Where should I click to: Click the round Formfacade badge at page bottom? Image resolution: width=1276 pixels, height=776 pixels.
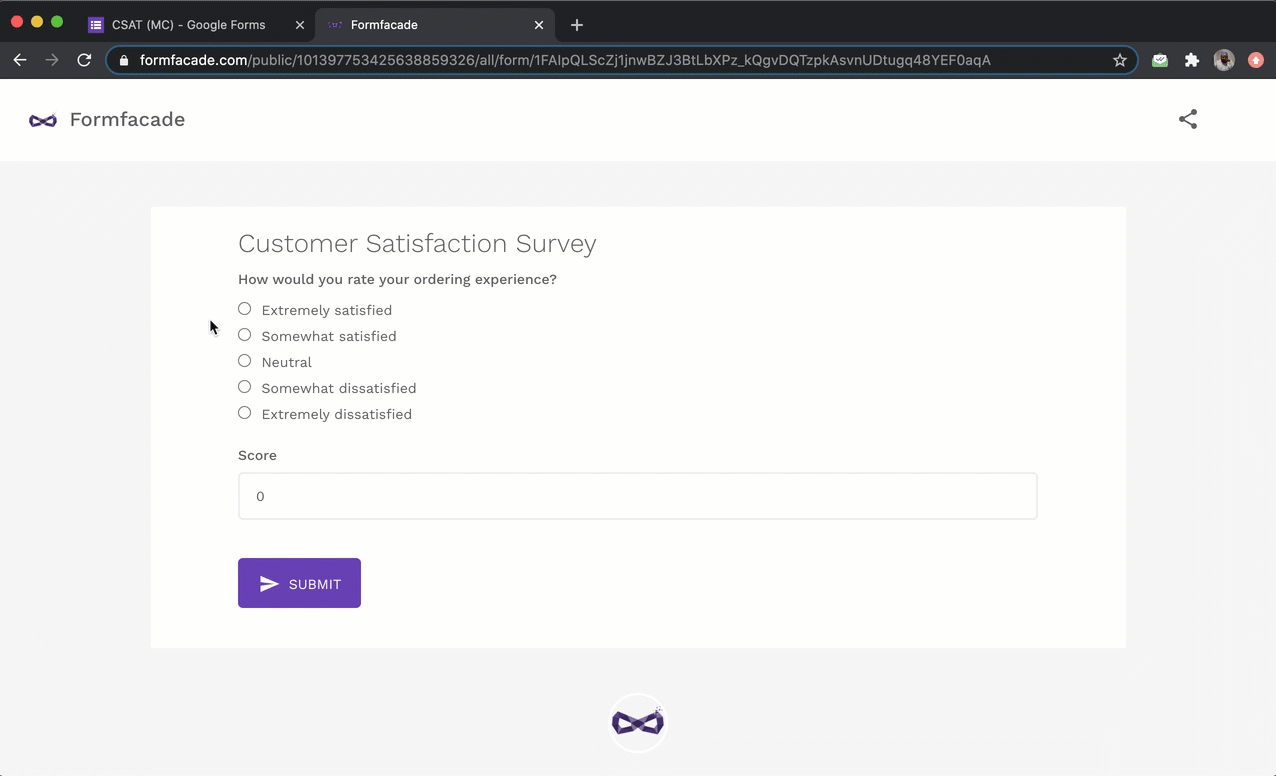tap(638, 722)
